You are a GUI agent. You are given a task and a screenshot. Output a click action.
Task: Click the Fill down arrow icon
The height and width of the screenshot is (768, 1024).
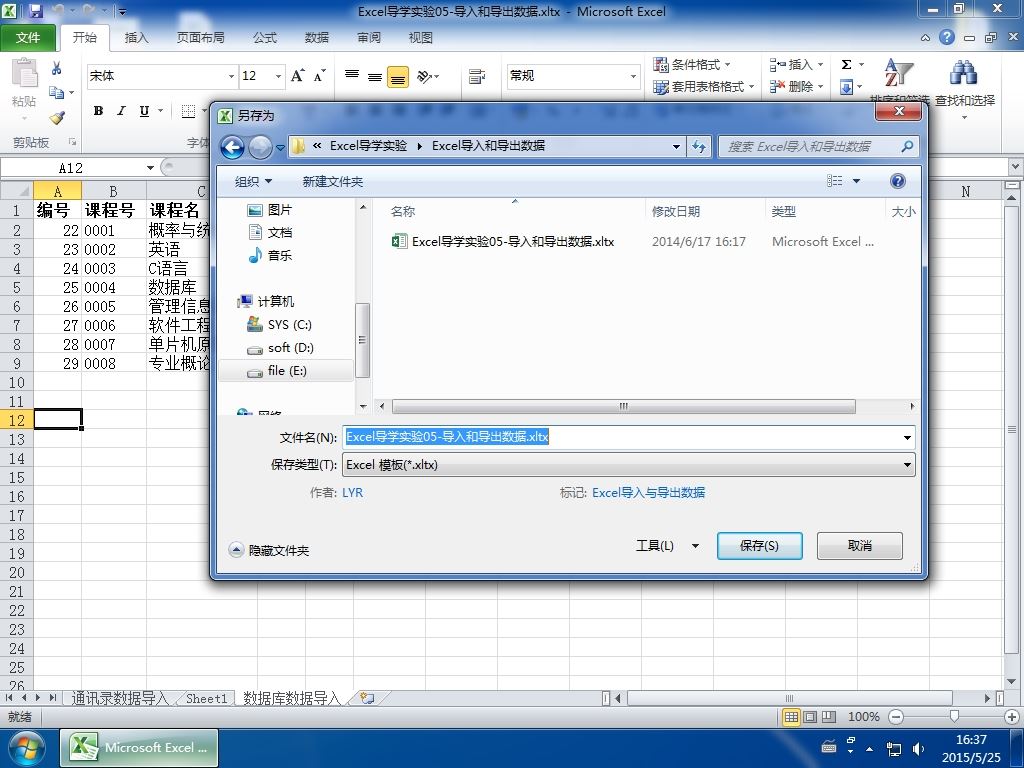coord(846,87)
